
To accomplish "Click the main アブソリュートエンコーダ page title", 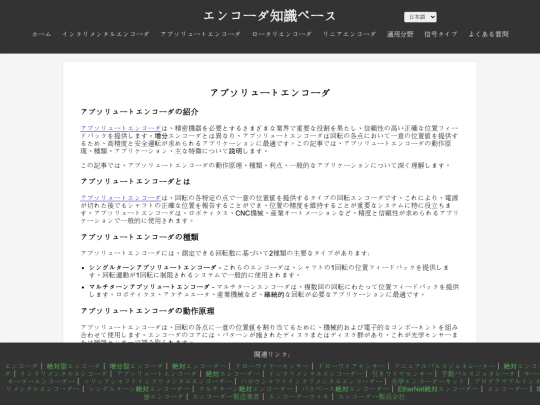I will pyautogui.click(x=270, y=92).
